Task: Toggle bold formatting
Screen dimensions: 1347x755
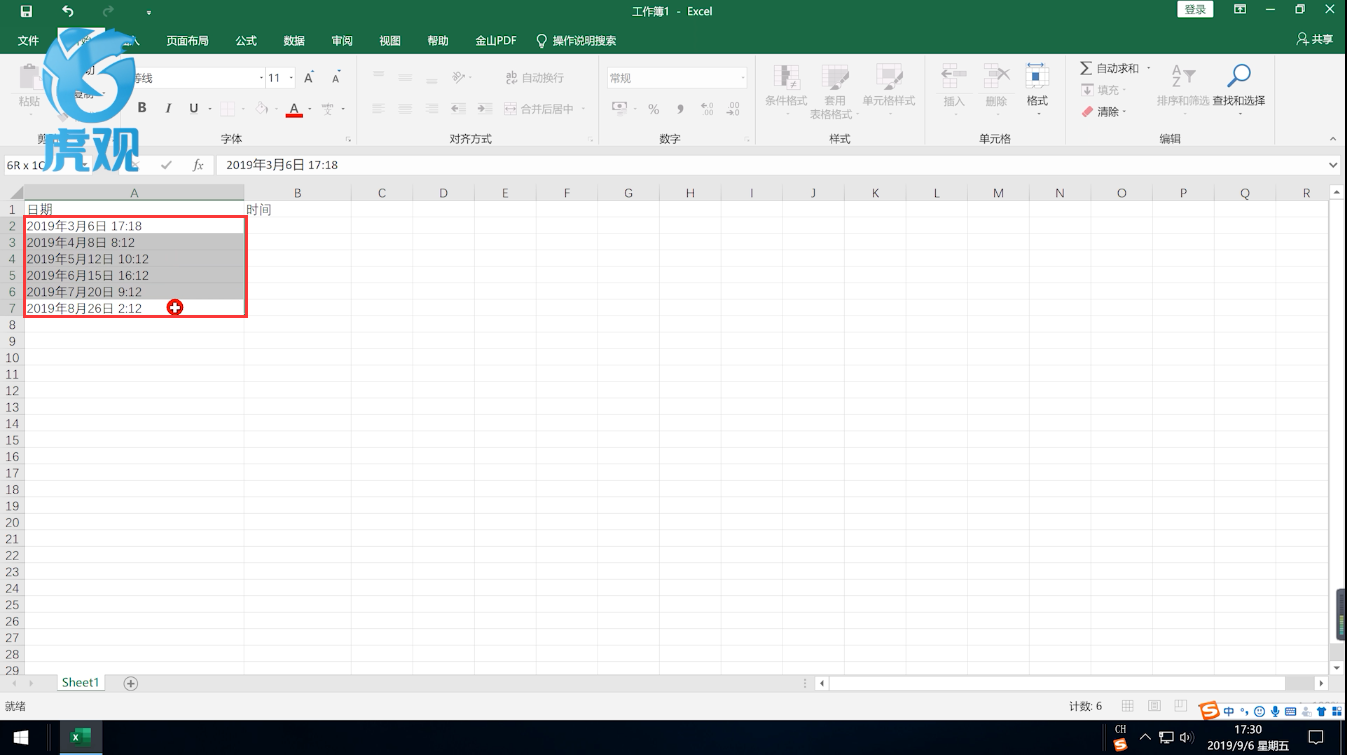Action: click(142, 108)
